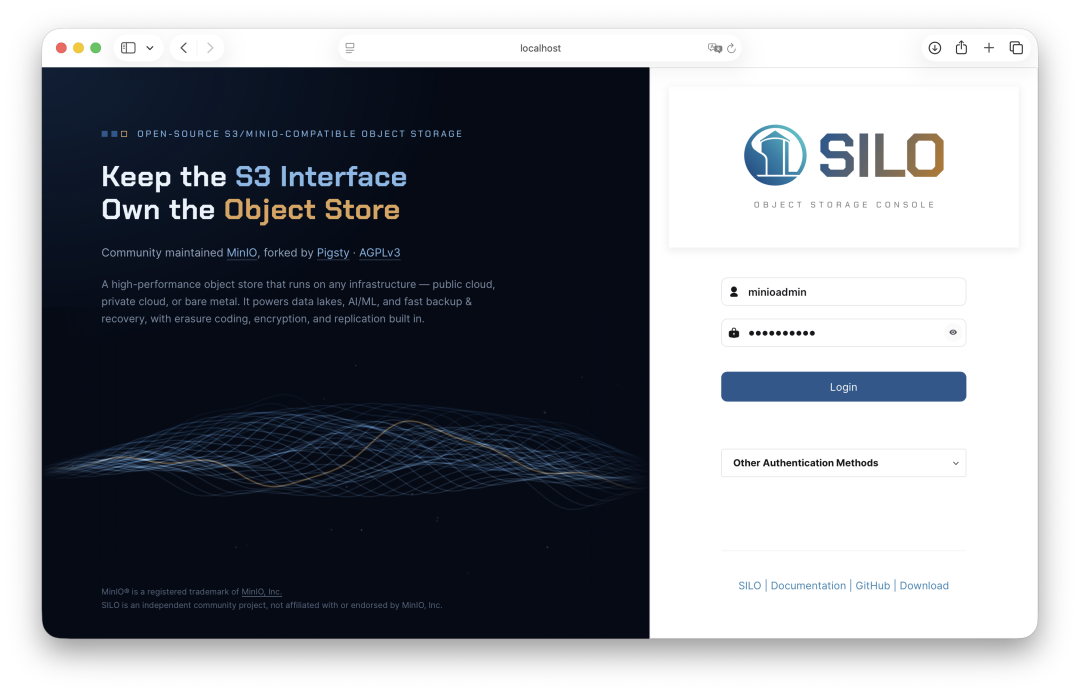Viewport: 1080px width, 694px height.
Task: Focus the username field with minioadmin
Action: (x=844, y=292)
